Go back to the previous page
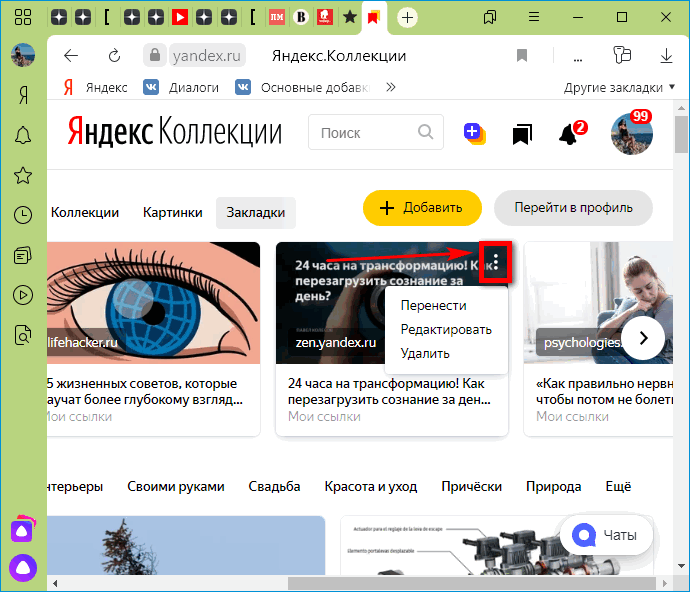690x592 pixels. [71, 56]
